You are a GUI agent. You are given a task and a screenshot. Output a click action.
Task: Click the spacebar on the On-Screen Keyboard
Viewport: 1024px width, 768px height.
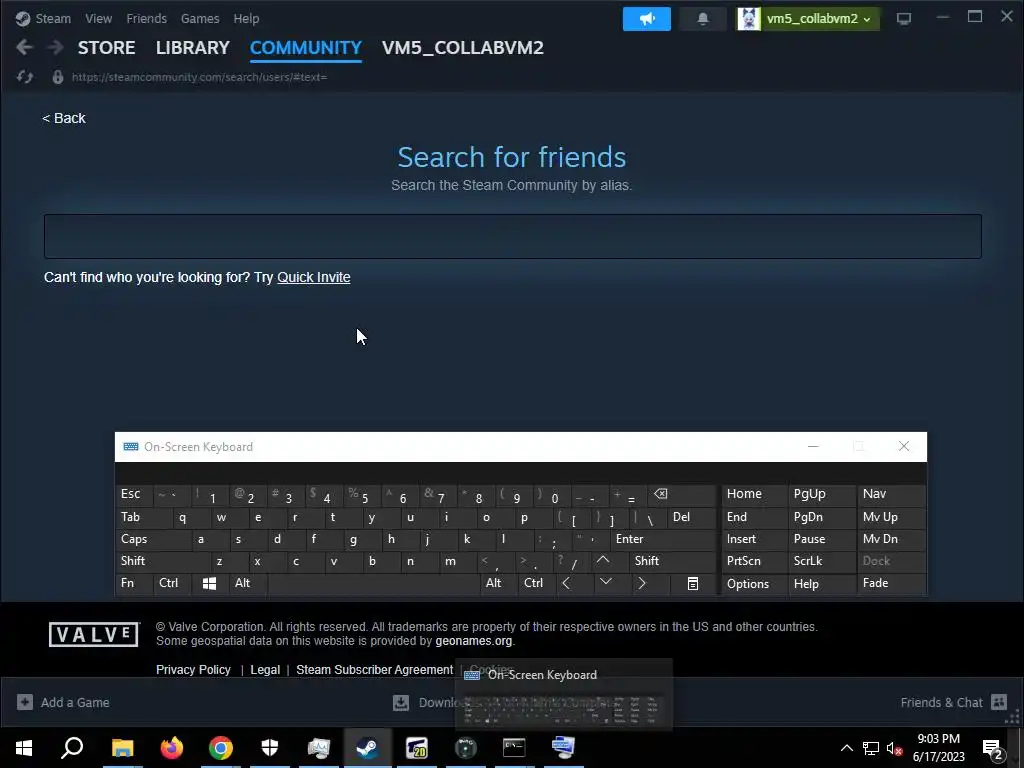pos(374,583)
